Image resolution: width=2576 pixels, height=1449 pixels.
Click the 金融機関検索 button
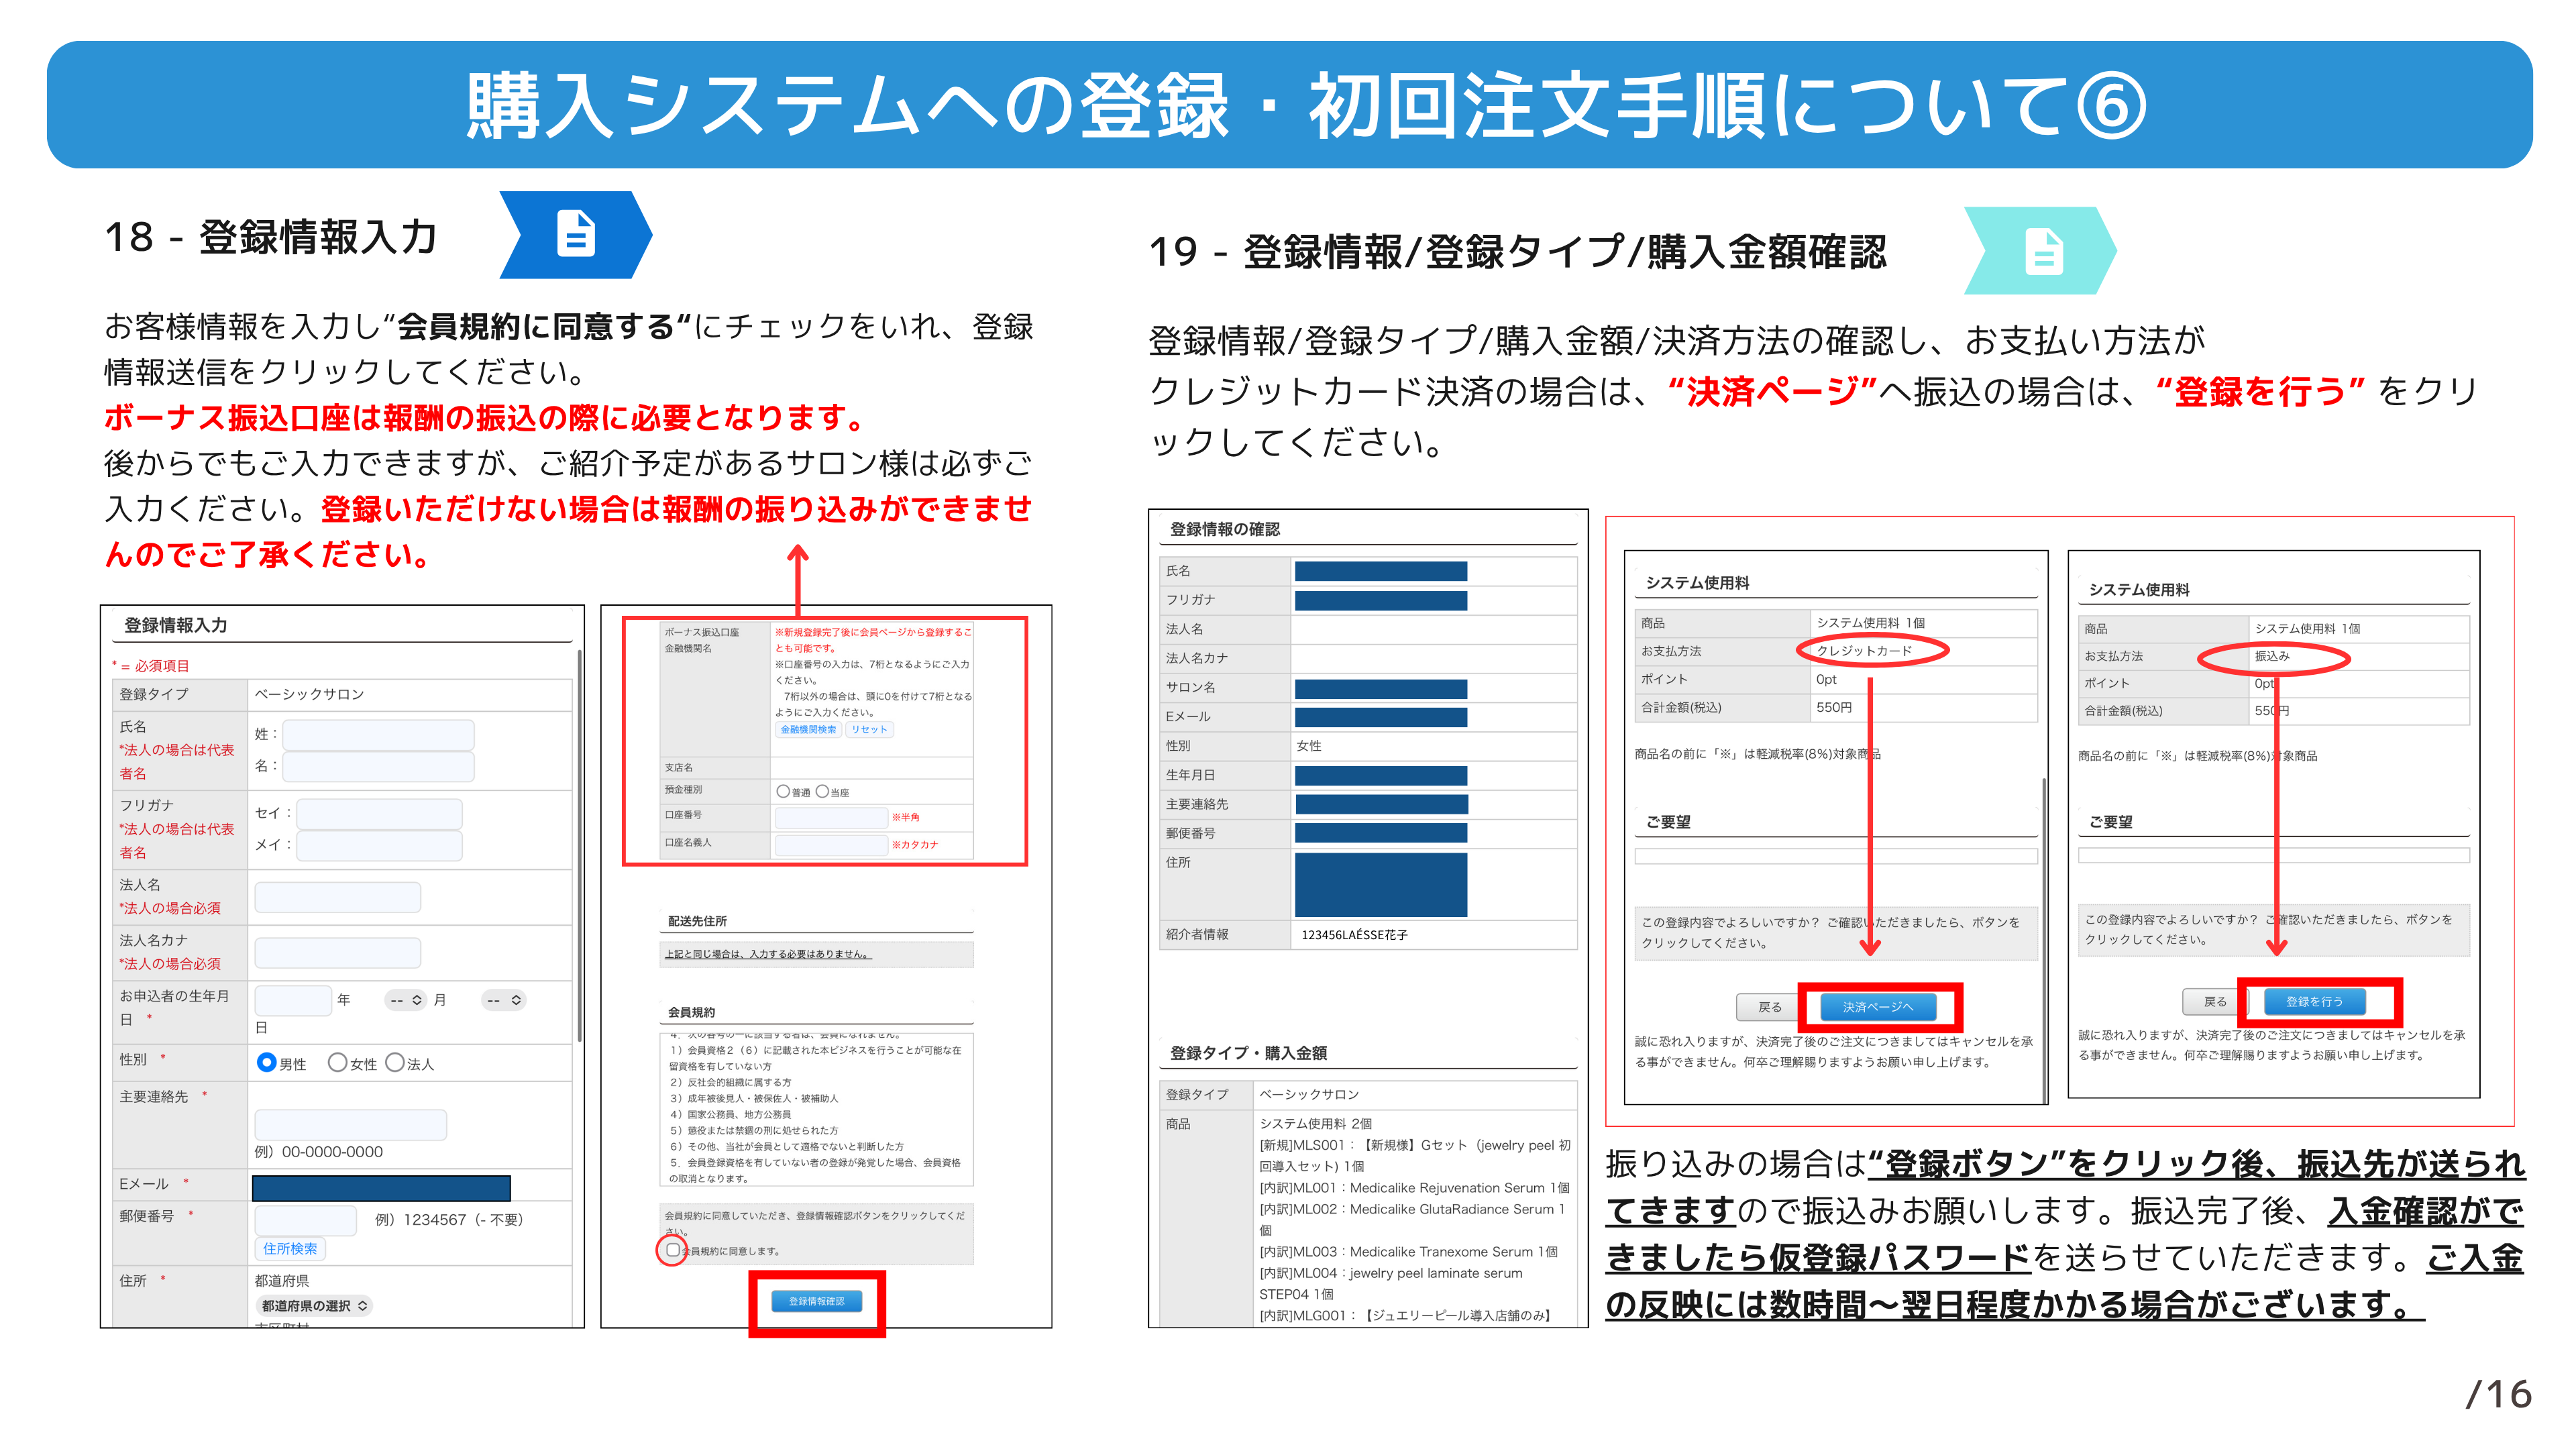pyautogui.click(x=808, y=729)
